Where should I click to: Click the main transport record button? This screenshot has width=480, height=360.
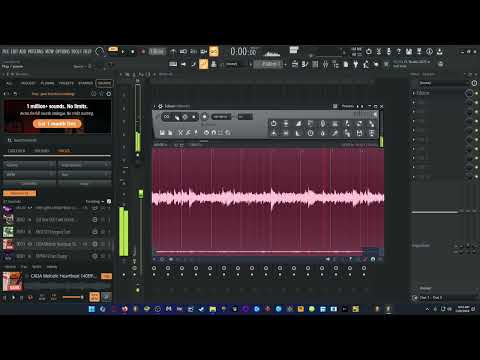(x=143, y=52)
